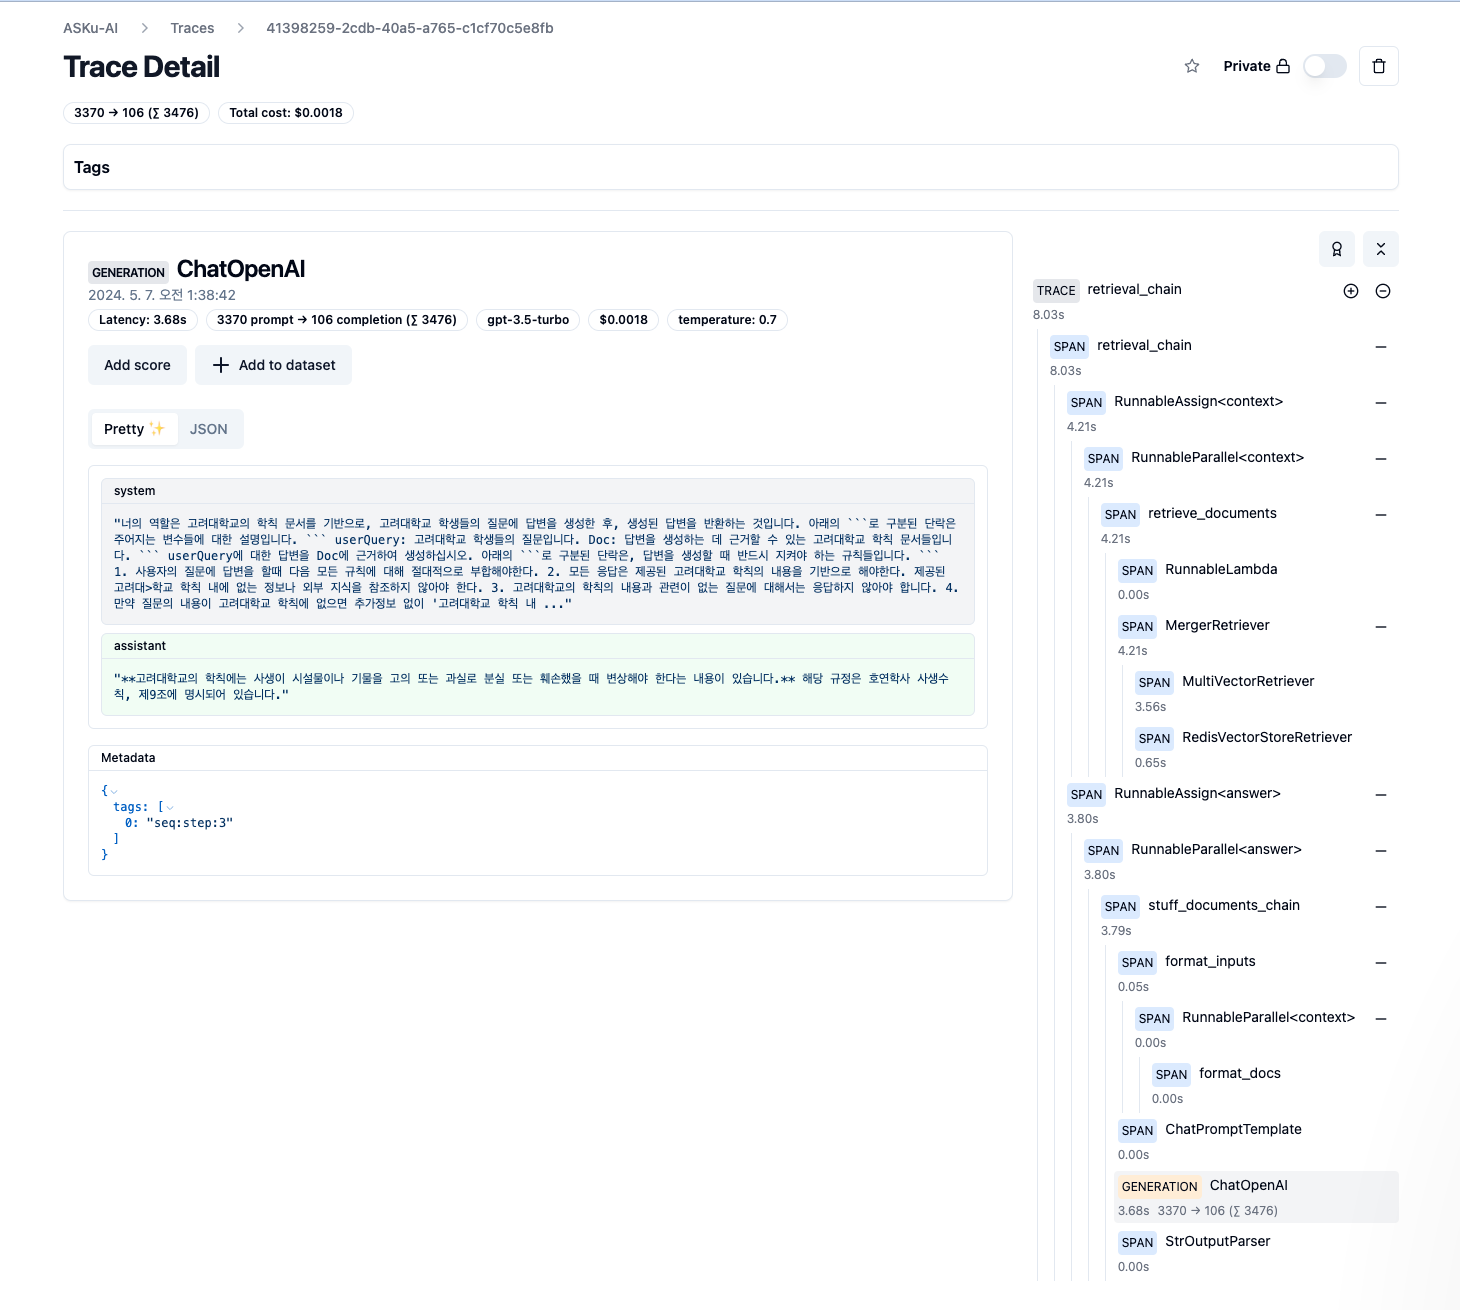The width and height of the screenshot is (1460, 1310).
Task: Collapse the trace tree panel icon
Action: 1381,249
